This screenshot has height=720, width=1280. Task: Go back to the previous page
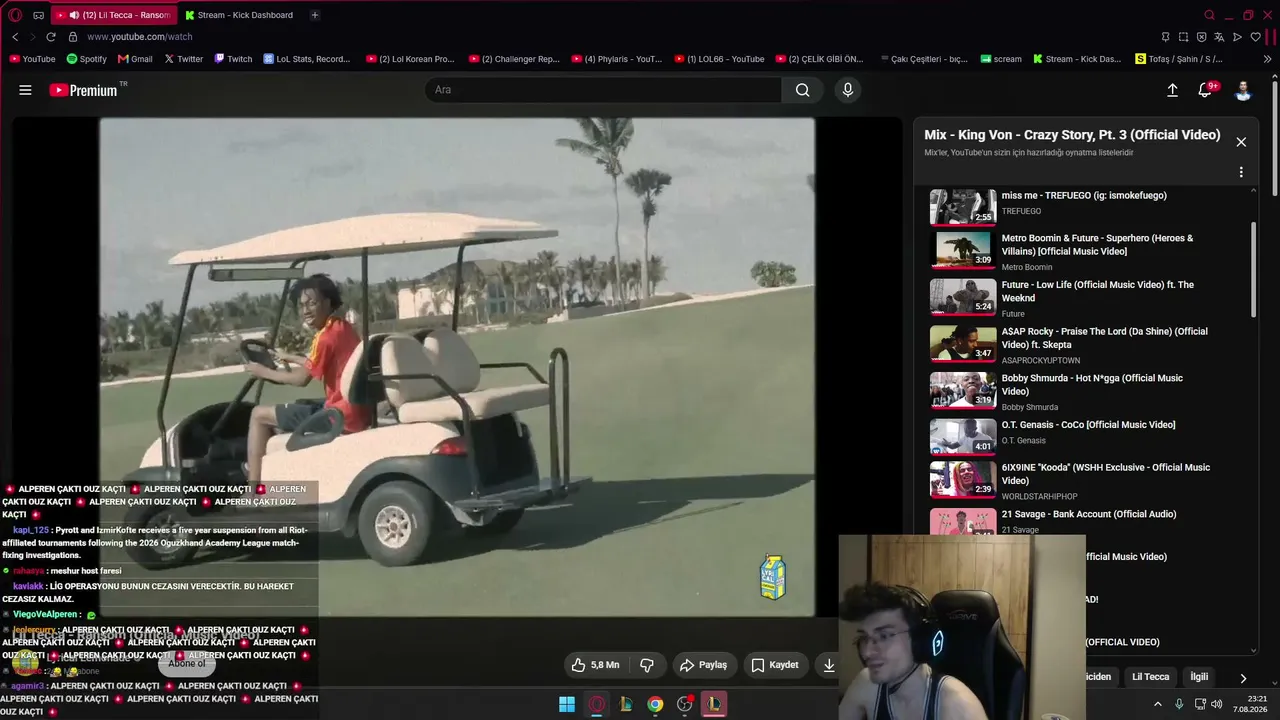[15, 37]
